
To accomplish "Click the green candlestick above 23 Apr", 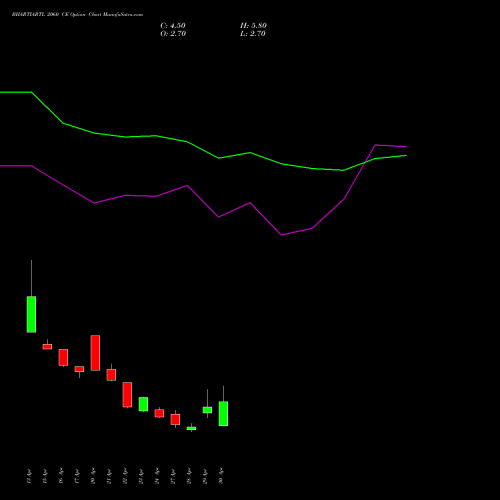I will pyautogui.click(x=143, y=404).
